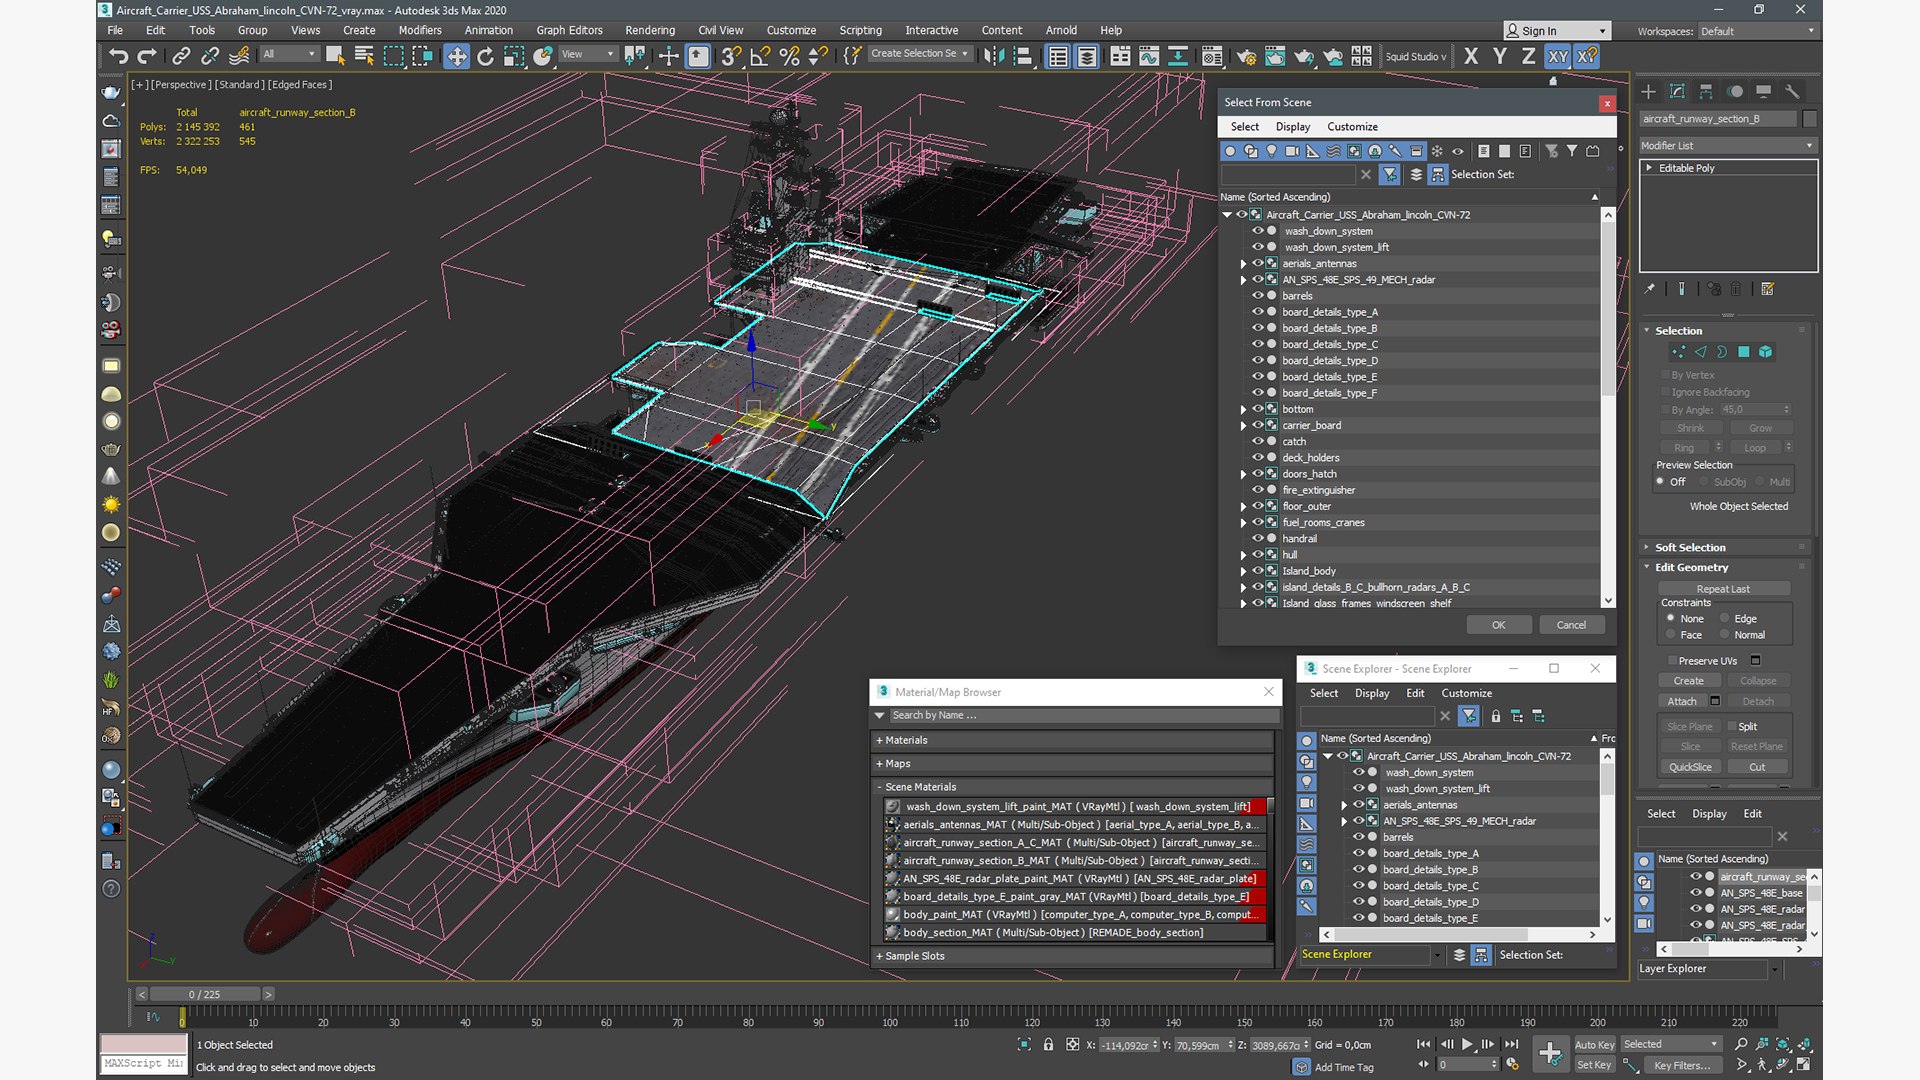Click the Attach button
1920x1080 pixels.
click(x=1682, y=701)
